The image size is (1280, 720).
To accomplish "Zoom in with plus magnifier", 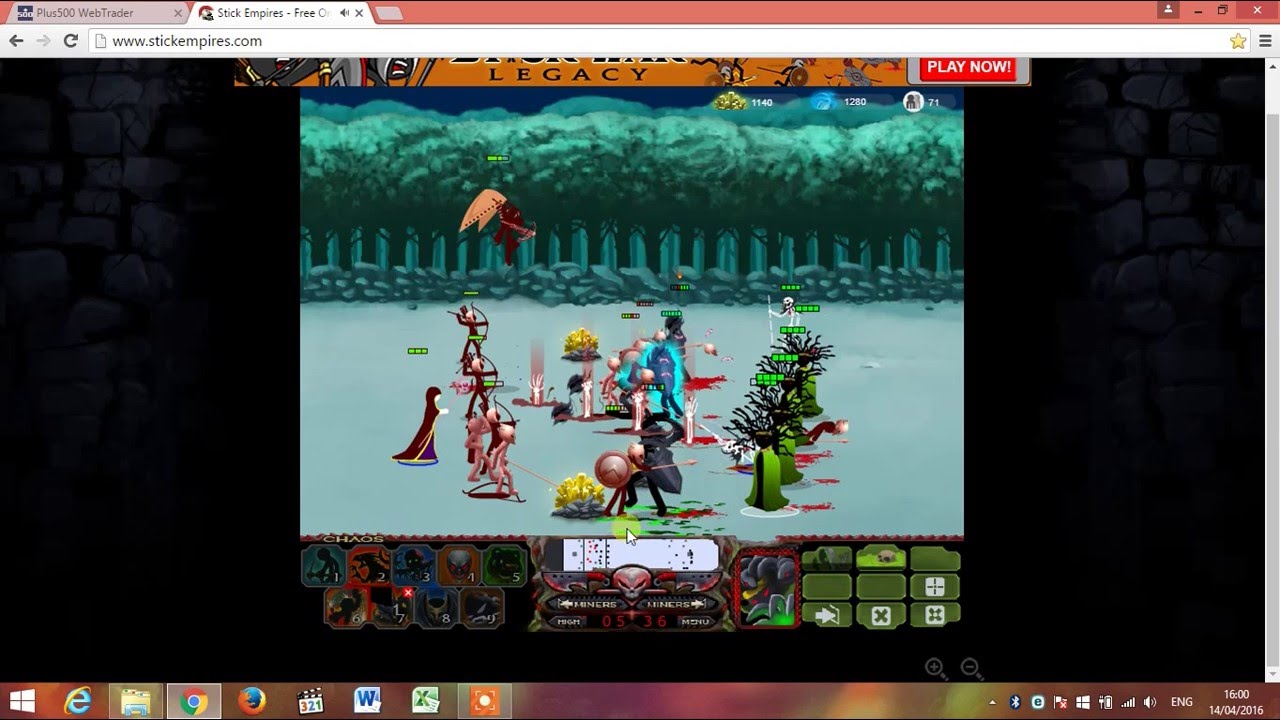I will (x=936, y=668).
